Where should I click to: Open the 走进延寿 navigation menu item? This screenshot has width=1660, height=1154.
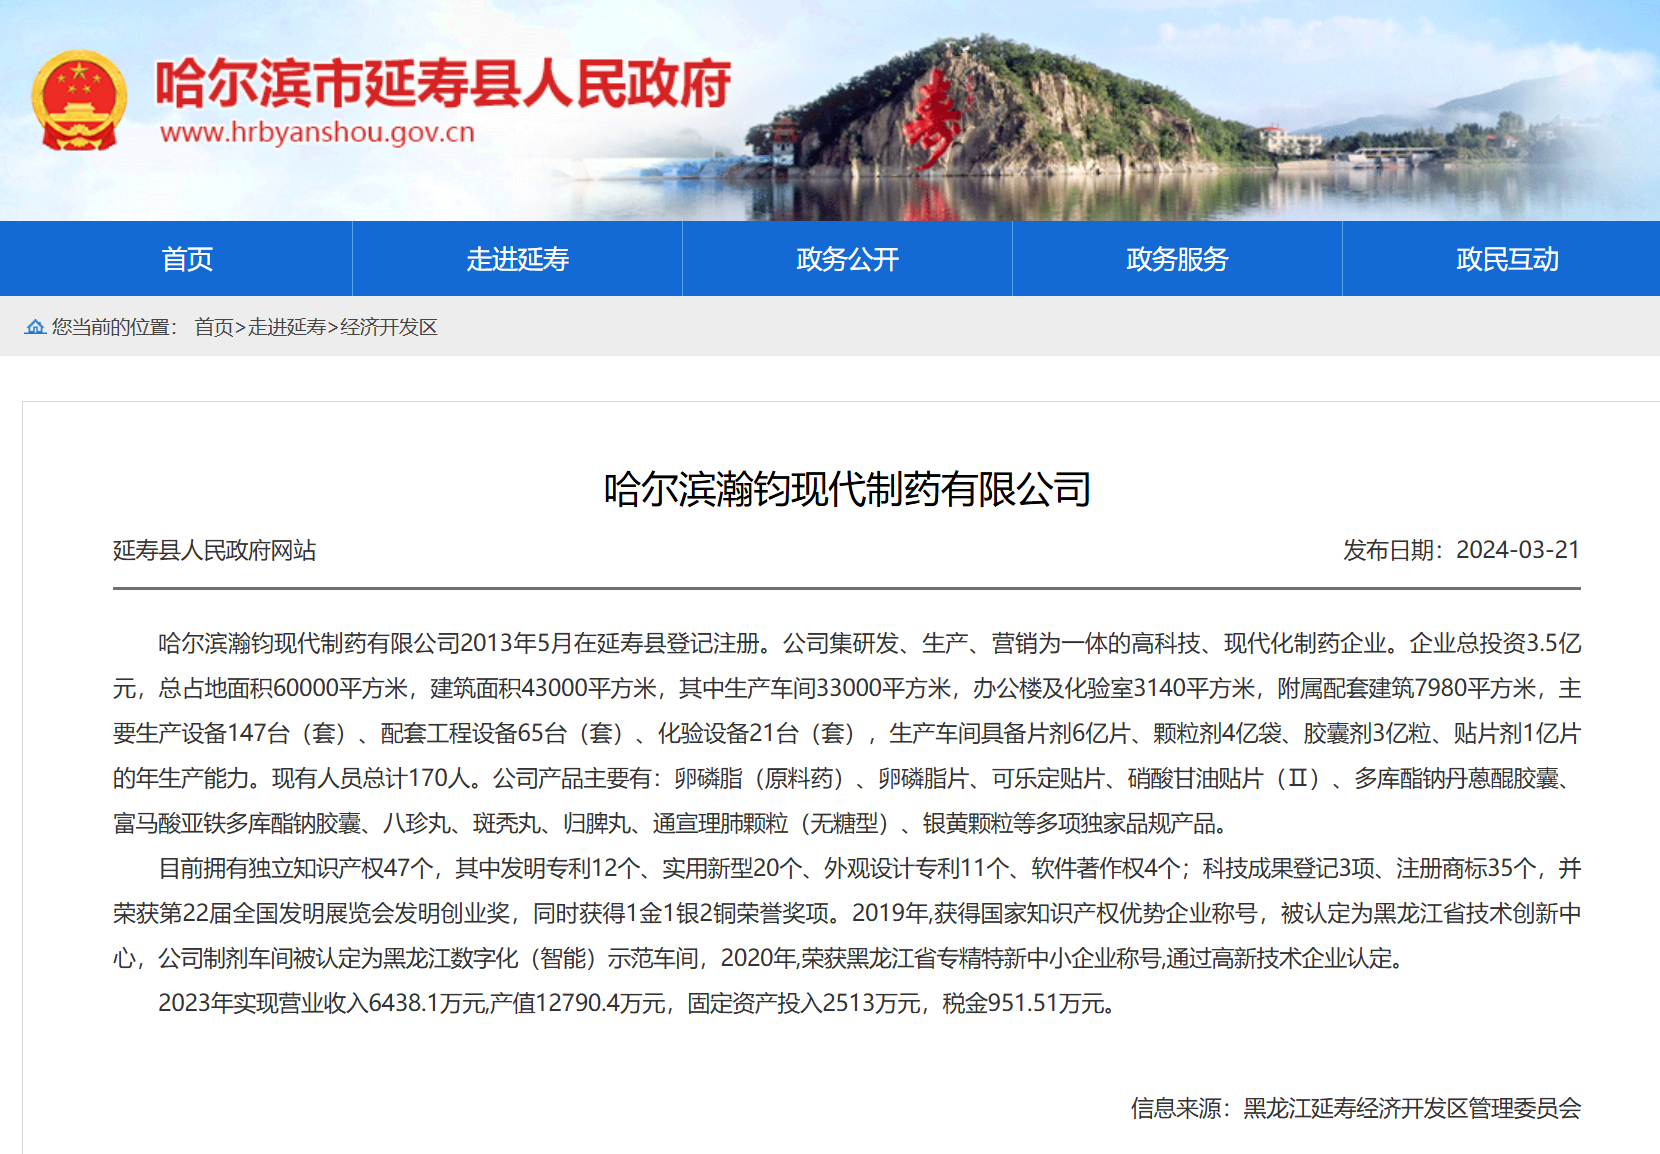(x=517, y=259)
